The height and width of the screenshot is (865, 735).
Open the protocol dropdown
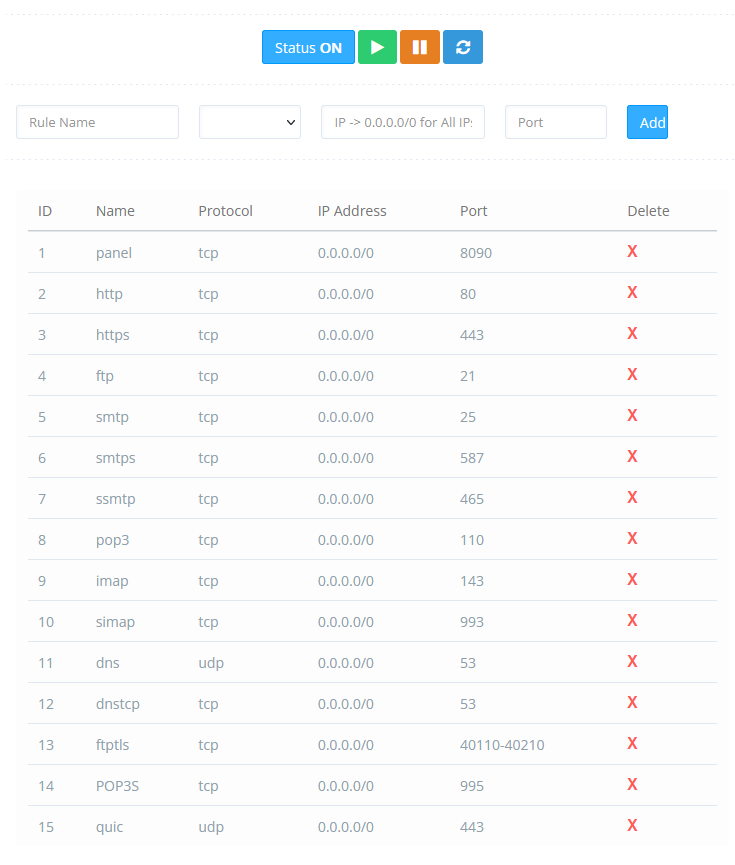249,122
